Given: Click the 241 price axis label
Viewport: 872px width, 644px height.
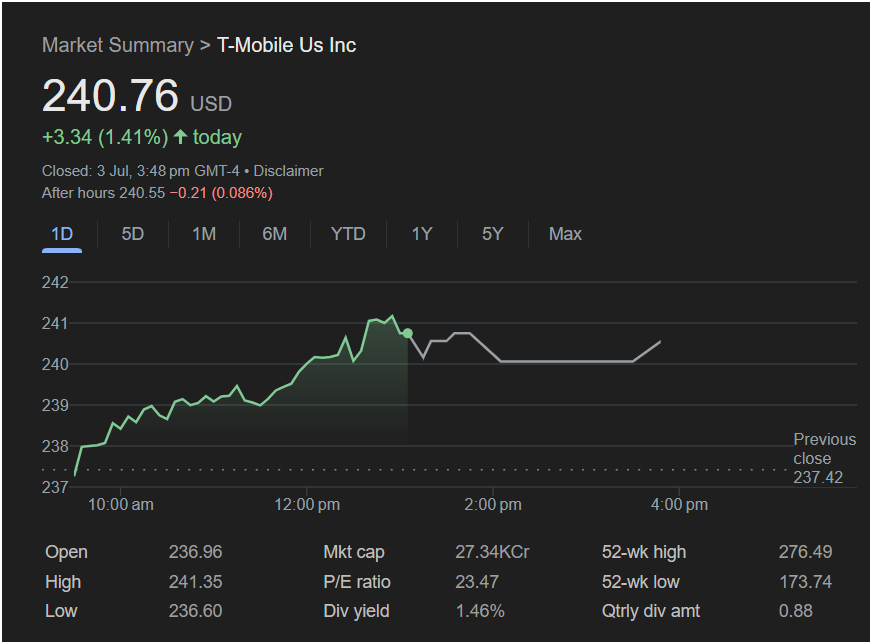Looking at the screenshot, I should 55,323.
